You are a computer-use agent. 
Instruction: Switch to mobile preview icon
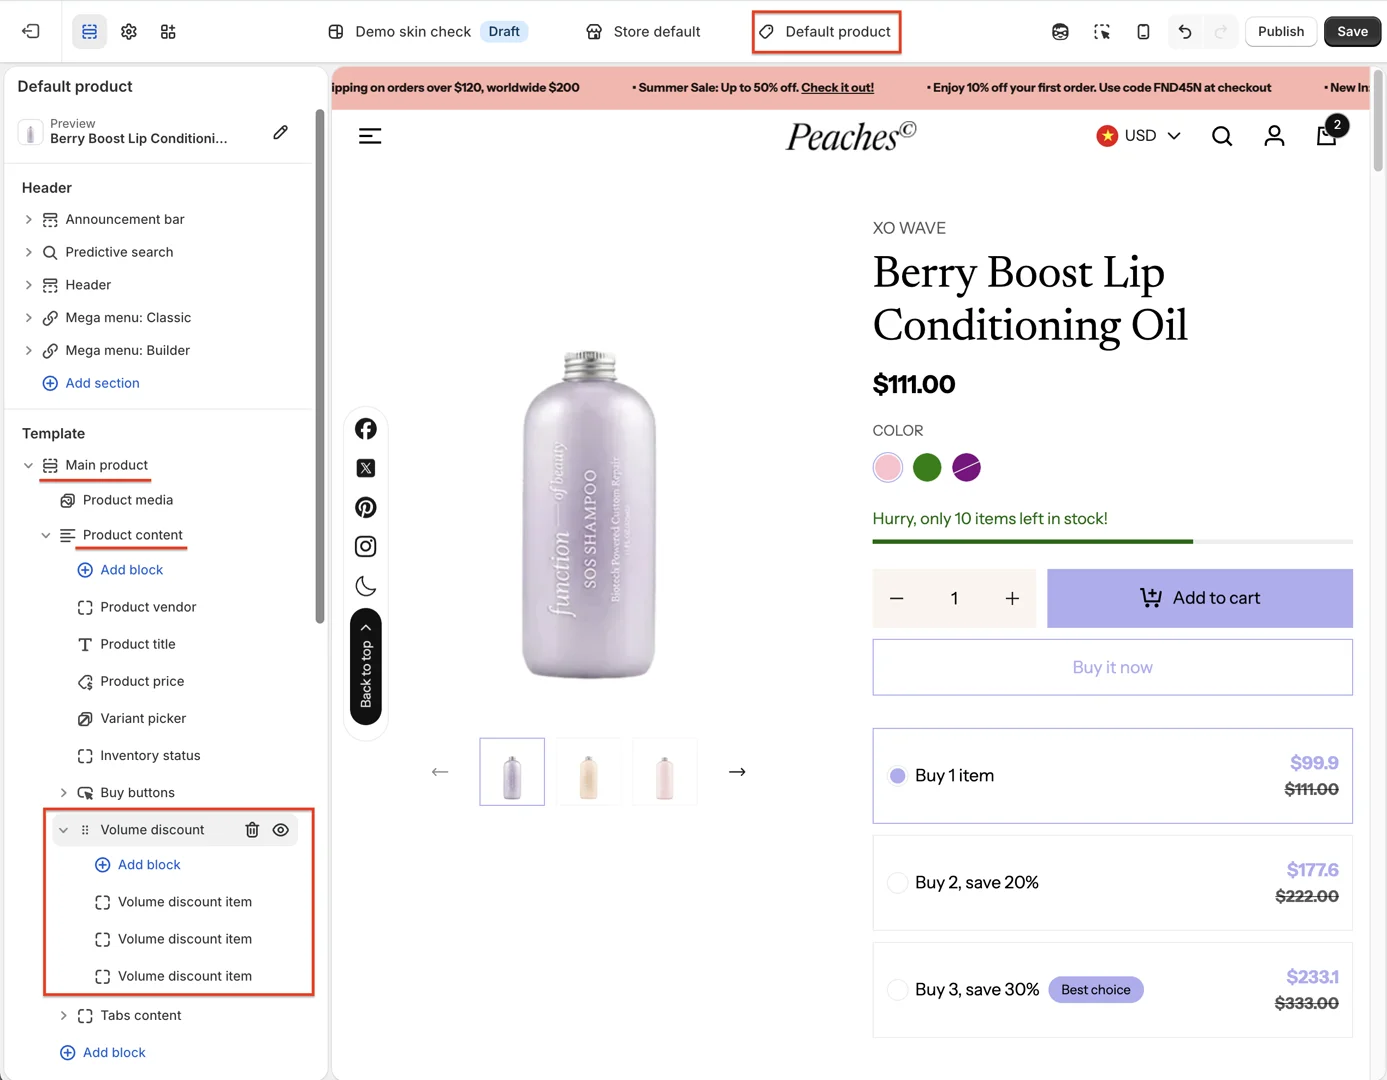point(1143,32)
